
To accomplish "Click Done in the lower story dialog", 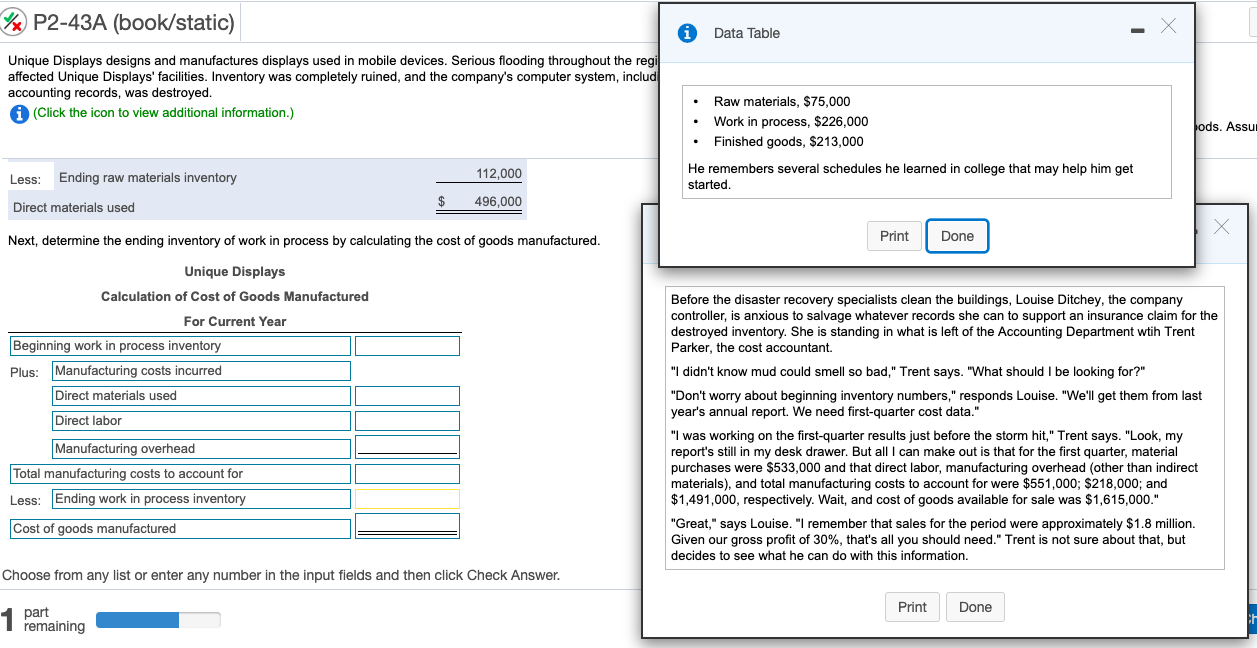I will tap(975, 607).
